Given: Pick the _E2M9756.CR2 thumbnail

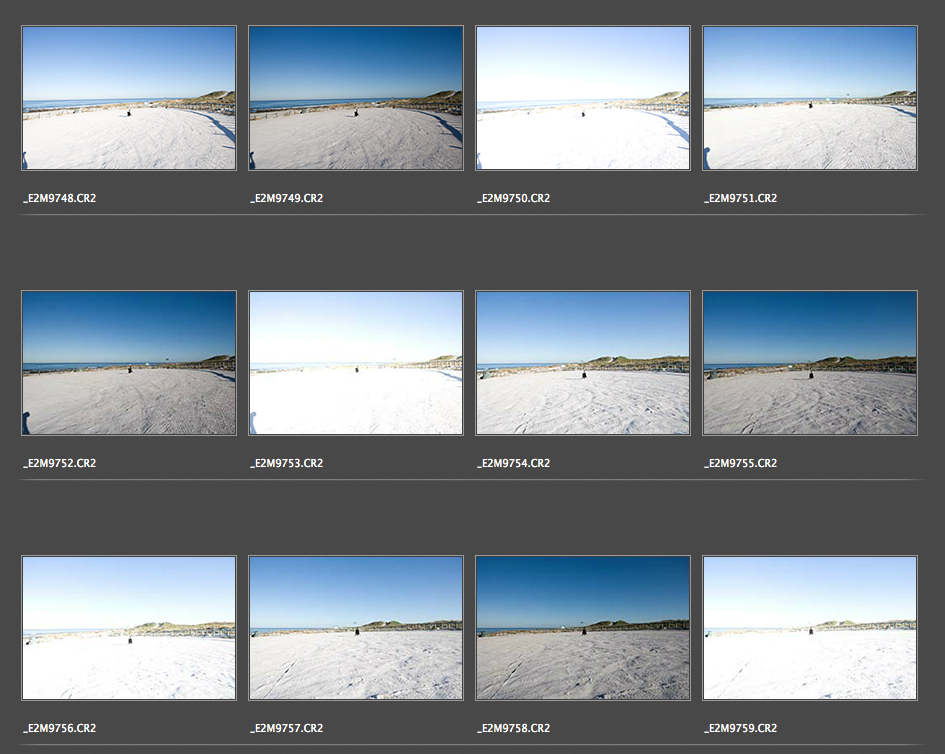Looking at the screenshot, I should click(129, 628).
